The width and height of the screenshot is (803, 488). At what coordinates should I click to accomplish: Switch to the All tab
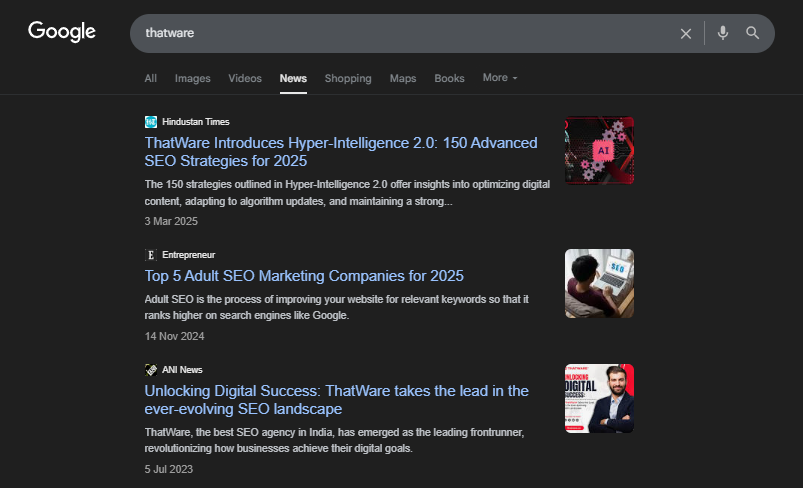pyautogui.click(x=151, y=78)
